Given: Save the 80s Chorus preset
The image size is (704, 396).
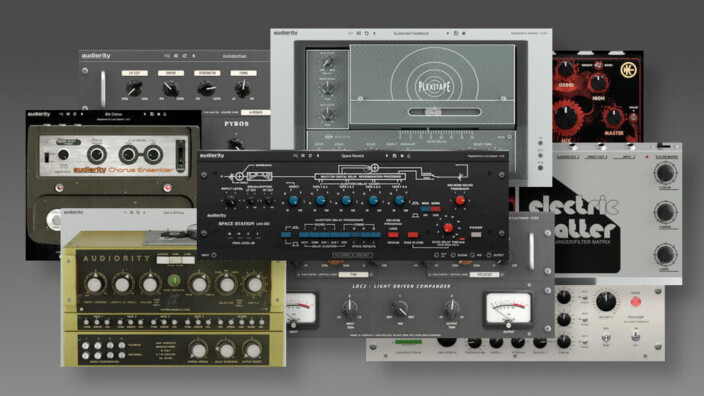Looking at the screenshot, I should [x=152, y=114].
